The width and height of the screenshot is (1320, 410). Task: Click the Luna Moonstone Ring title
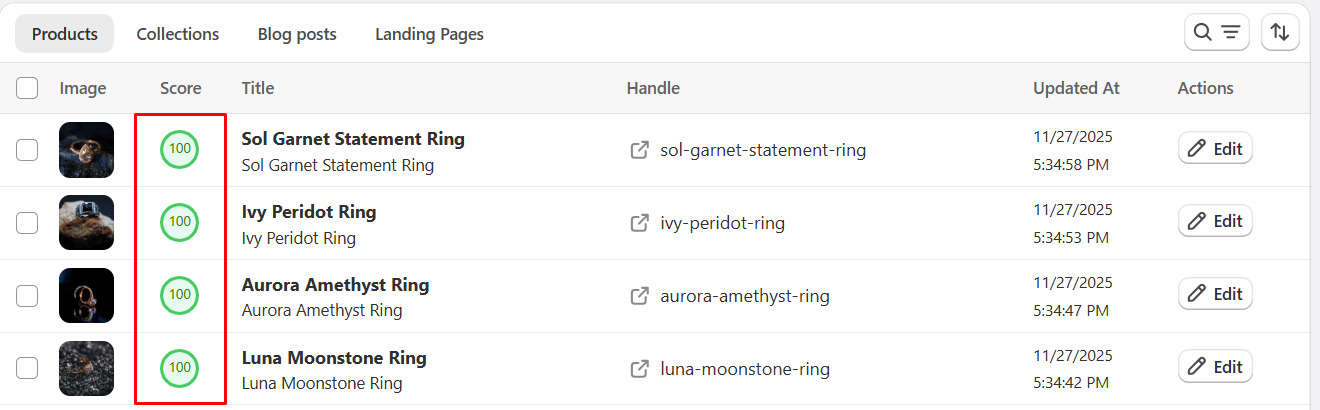point(334,358)
